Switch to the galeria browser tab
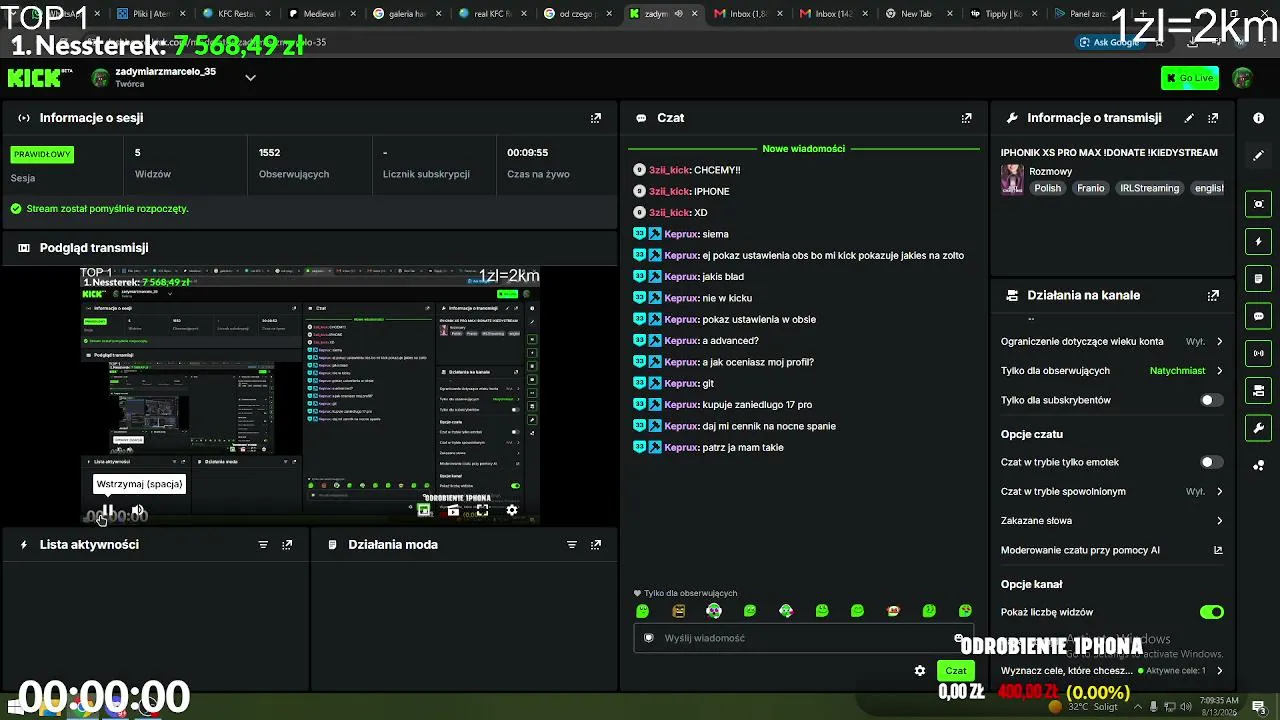 [406, 14]
